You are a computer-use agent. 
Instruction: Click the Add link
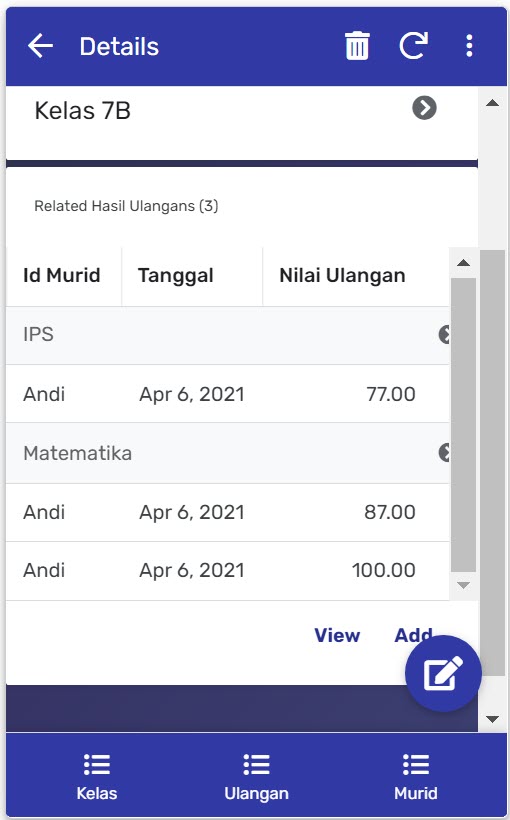click(x=413, y=635)
